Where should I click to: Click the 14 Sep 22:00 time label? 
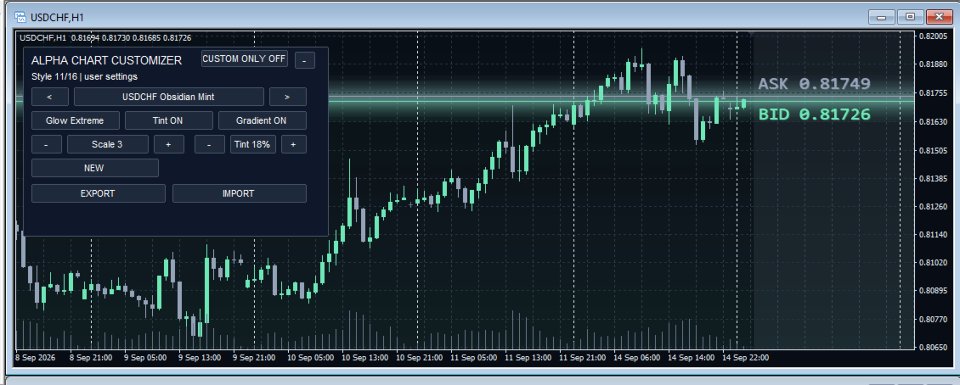point(745,357)
